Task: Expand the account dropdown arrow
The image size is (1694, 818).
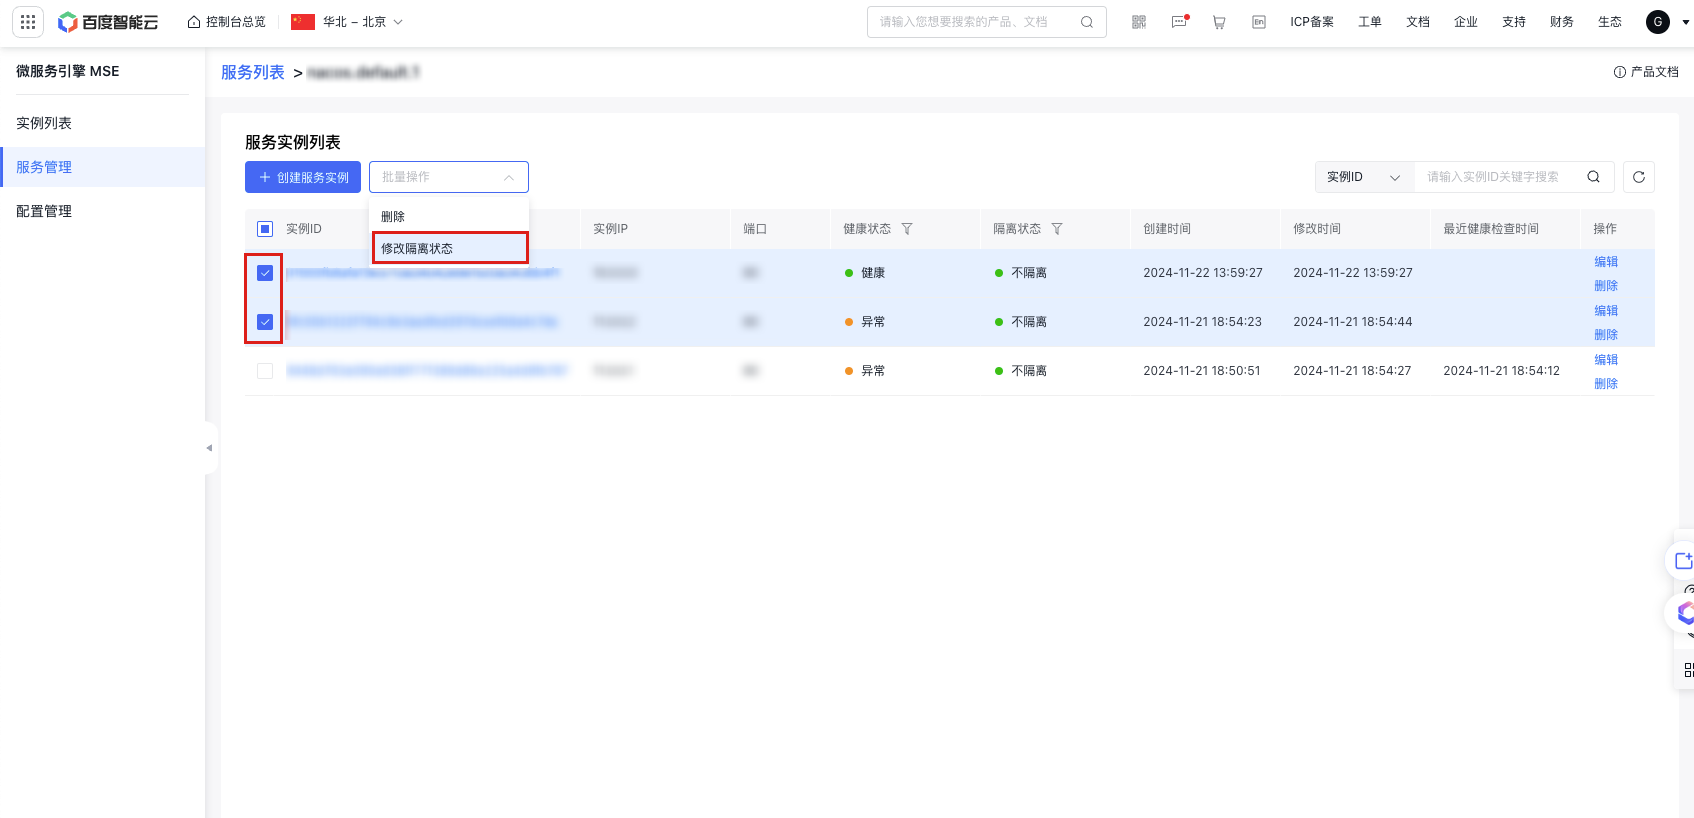Action: pos(1685,22)
